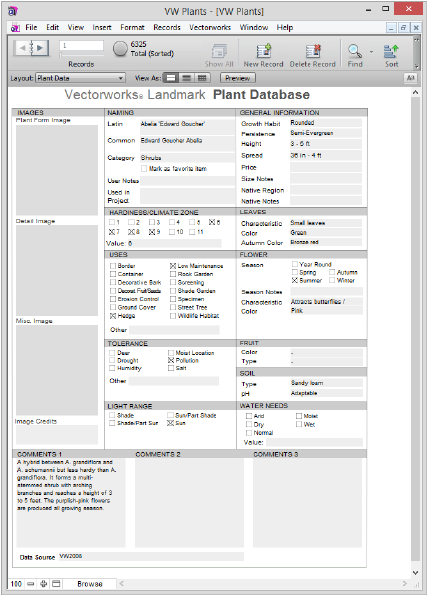Toggle Pollution tolerance checkbox

click(171, 360)
